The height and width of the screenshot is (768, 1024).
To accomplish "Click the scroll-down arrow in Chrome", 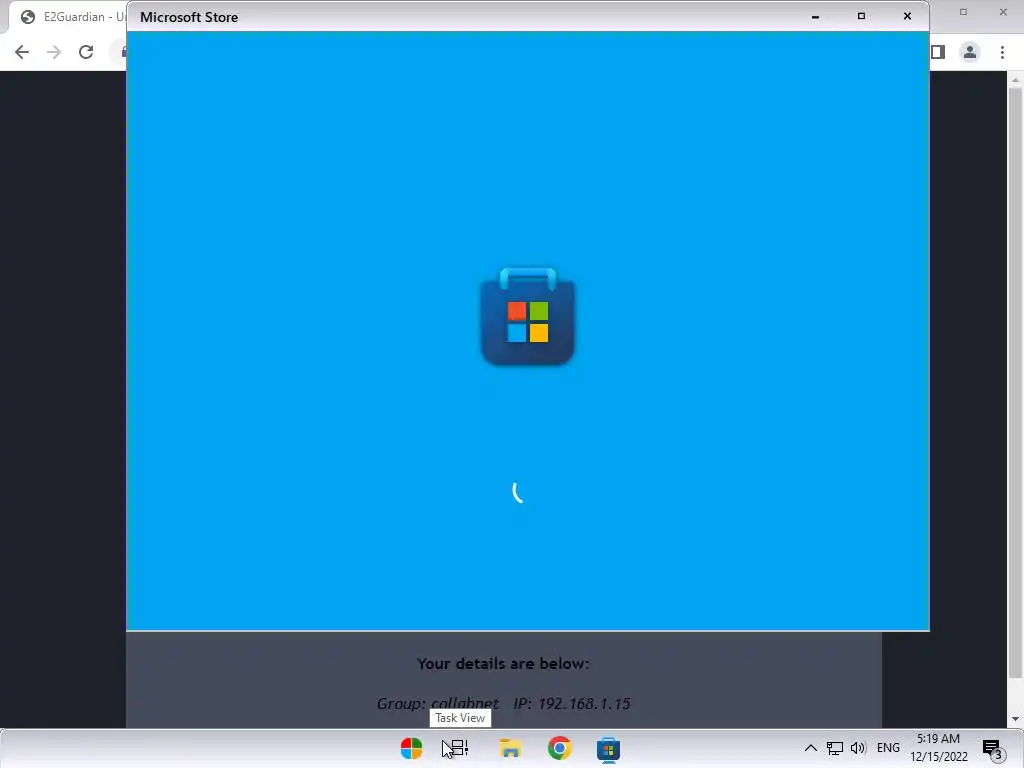I will click(x=1015, y=719).
